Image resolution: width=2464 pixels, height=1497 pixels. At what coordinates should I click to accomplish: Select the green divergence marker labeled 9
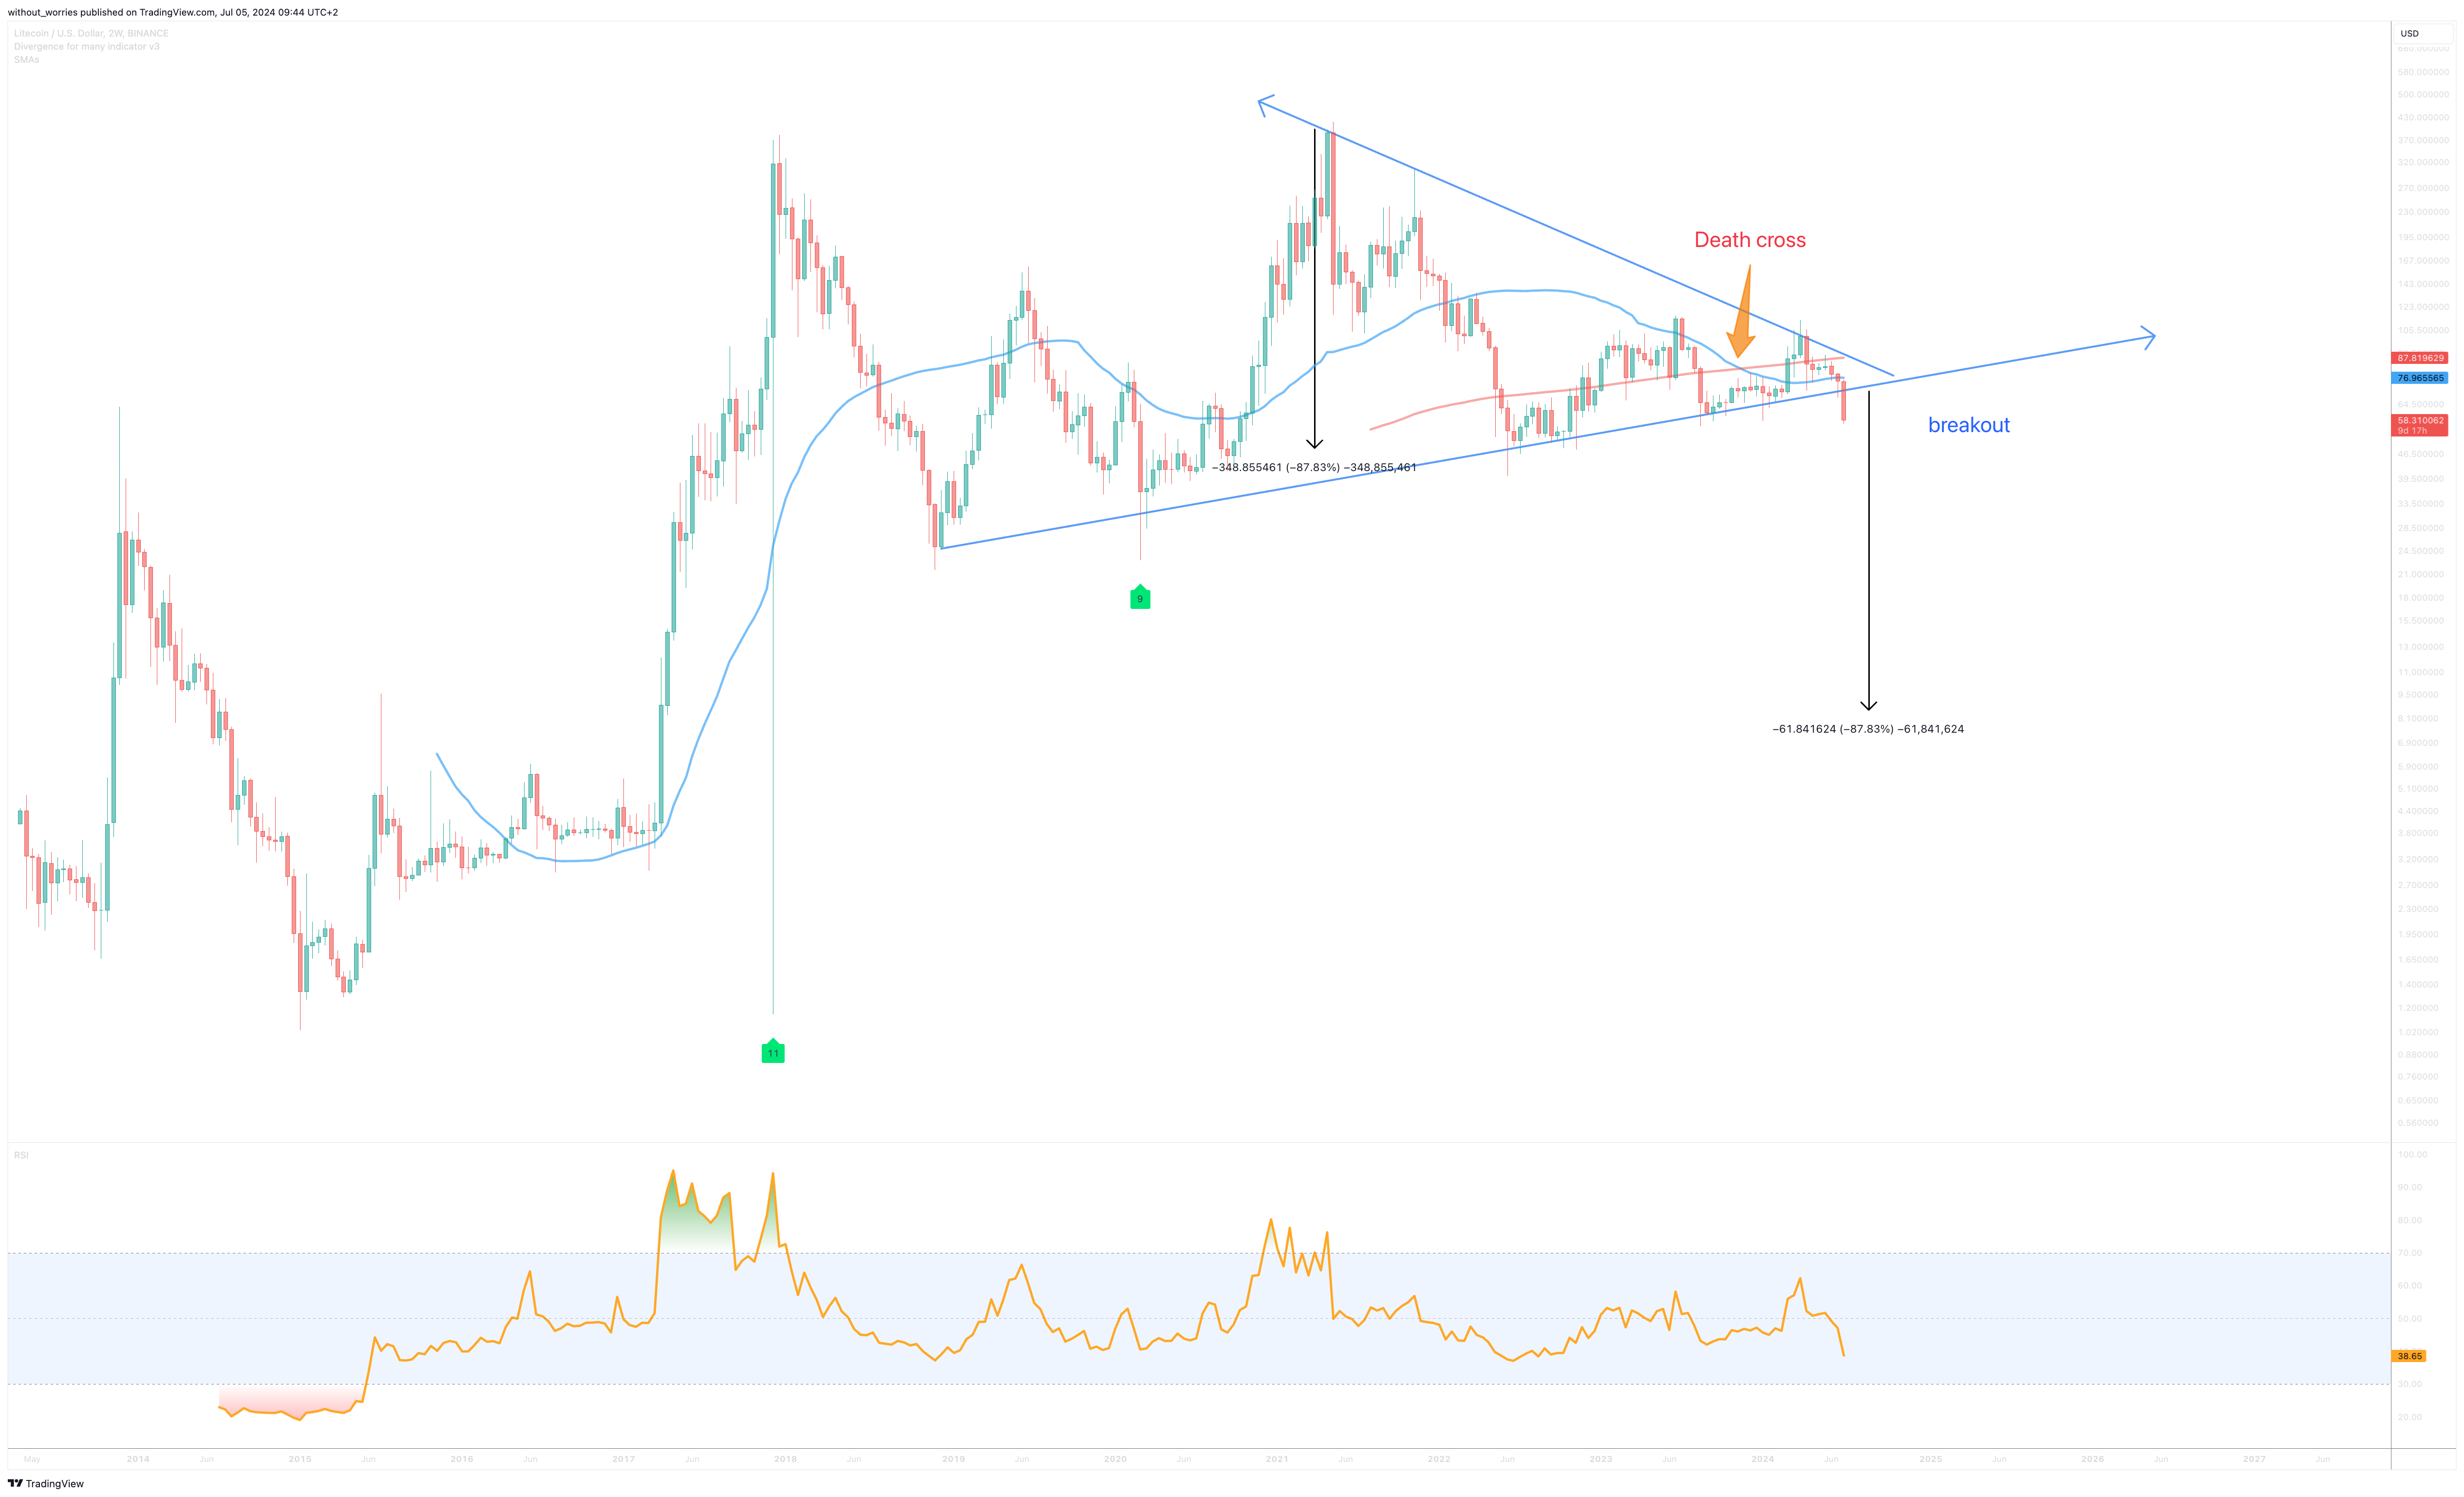click(x=1140, y=598)
